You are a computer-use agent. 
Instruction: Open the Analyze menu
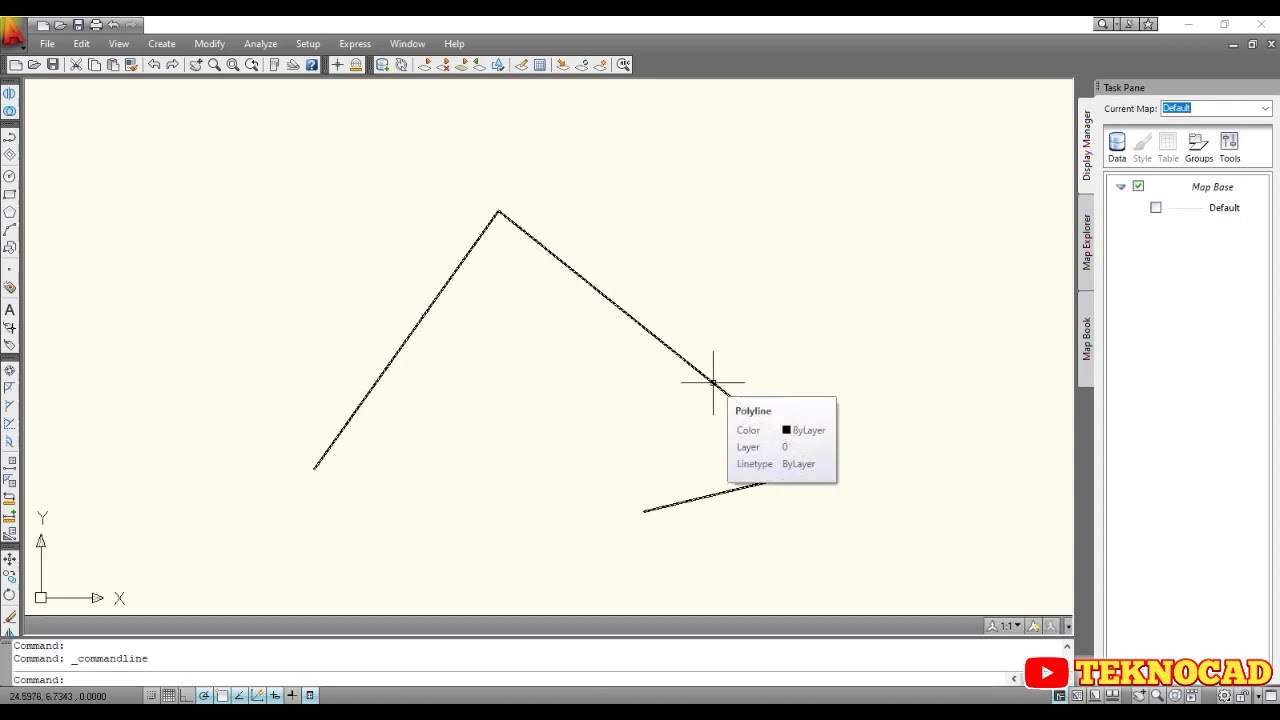pos(260,44)
